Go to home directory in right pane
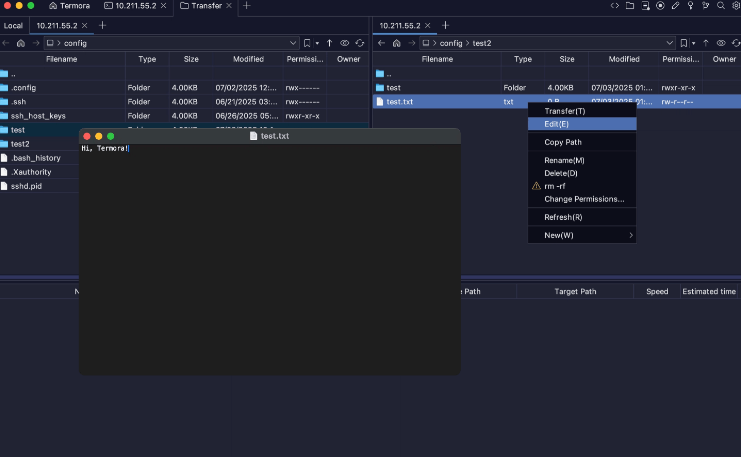This screenshot has width=741, height=457. pyautogui.click(x=396, y=43)
